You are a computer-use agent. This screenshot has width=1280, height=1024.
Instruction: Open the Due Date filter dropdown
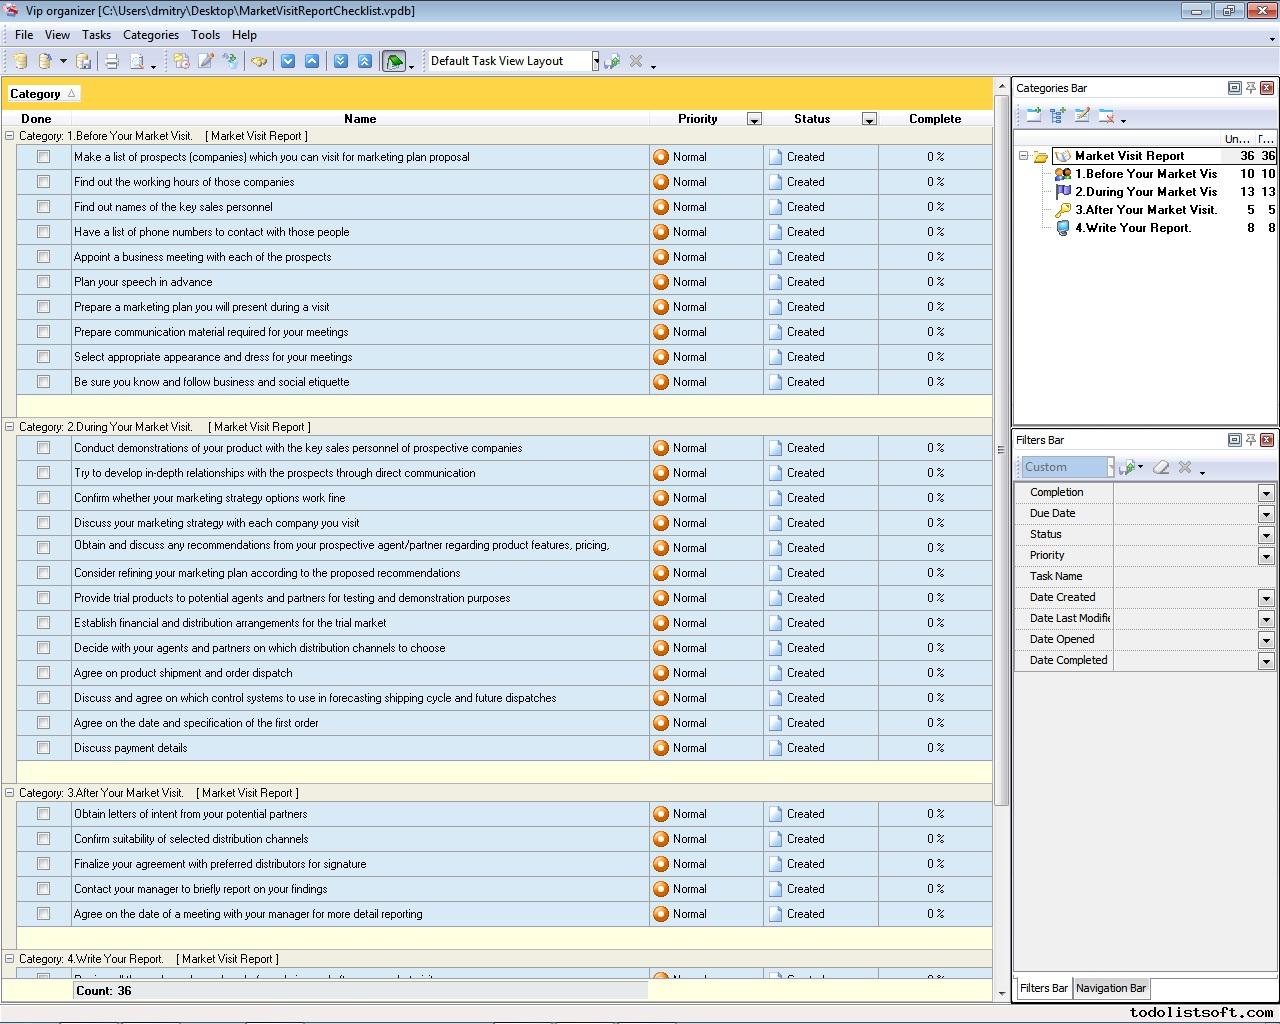point(1265,514)
